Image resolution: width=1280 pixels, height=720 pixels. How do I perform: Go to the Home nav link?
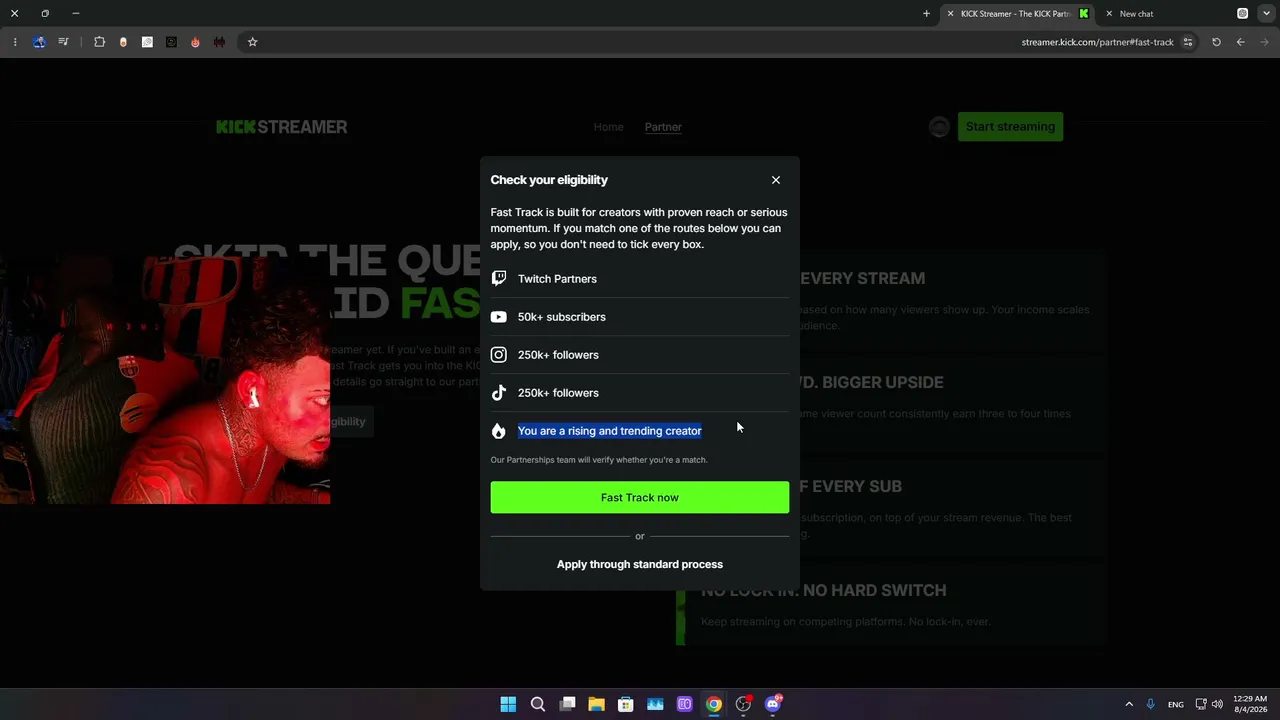[608, 127]
